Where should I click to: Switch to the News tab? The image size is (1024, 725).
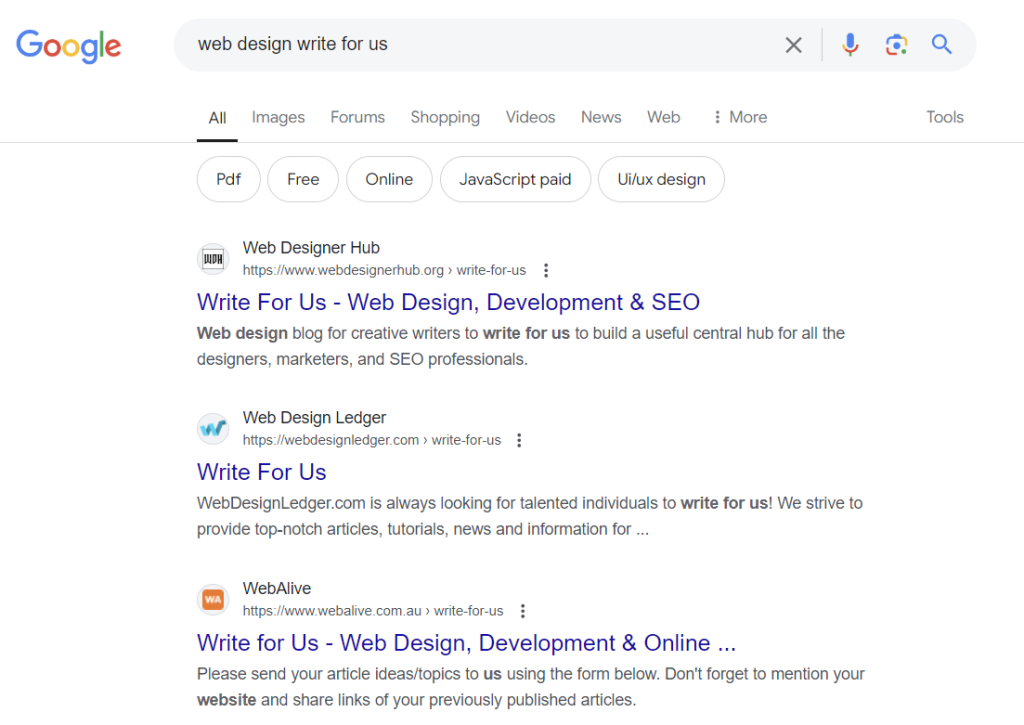point(601,117)
